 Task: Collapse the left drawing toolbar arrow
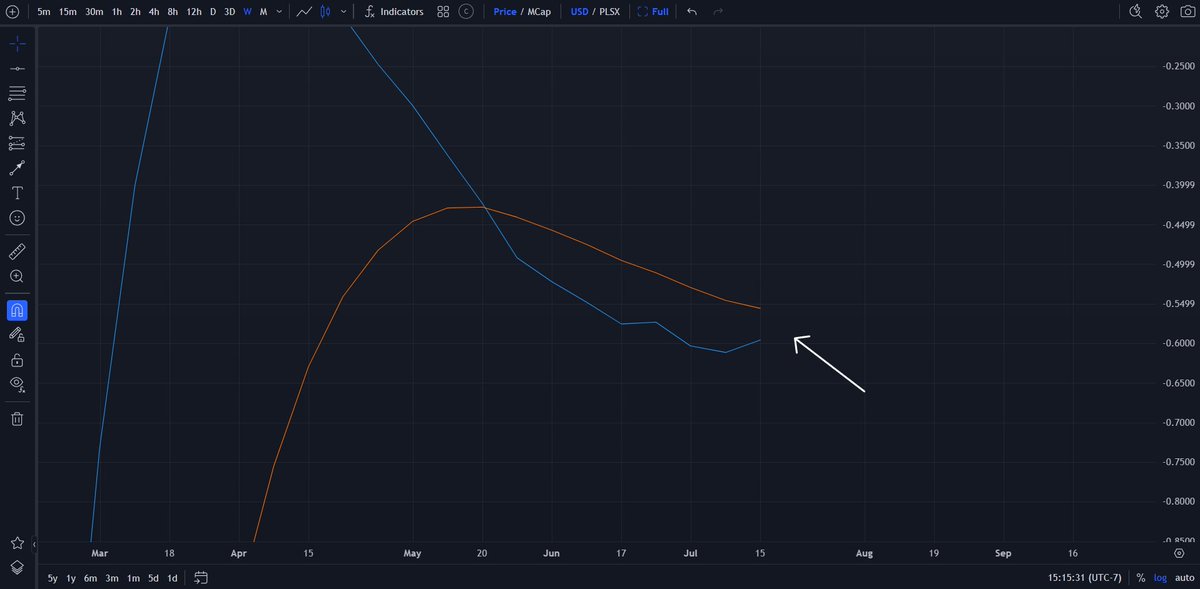click(x=36, y=545)
